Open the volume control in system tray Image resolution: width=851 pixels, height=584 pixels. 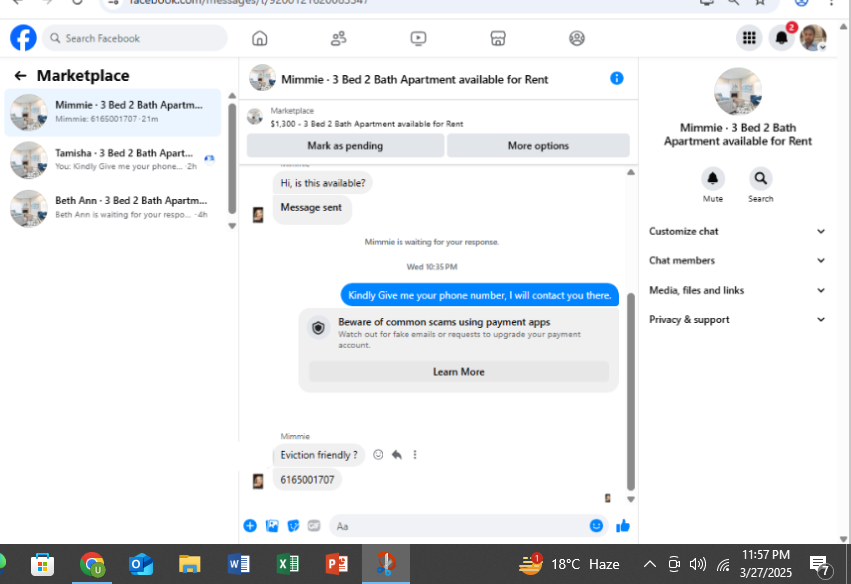tap(697, 564)
